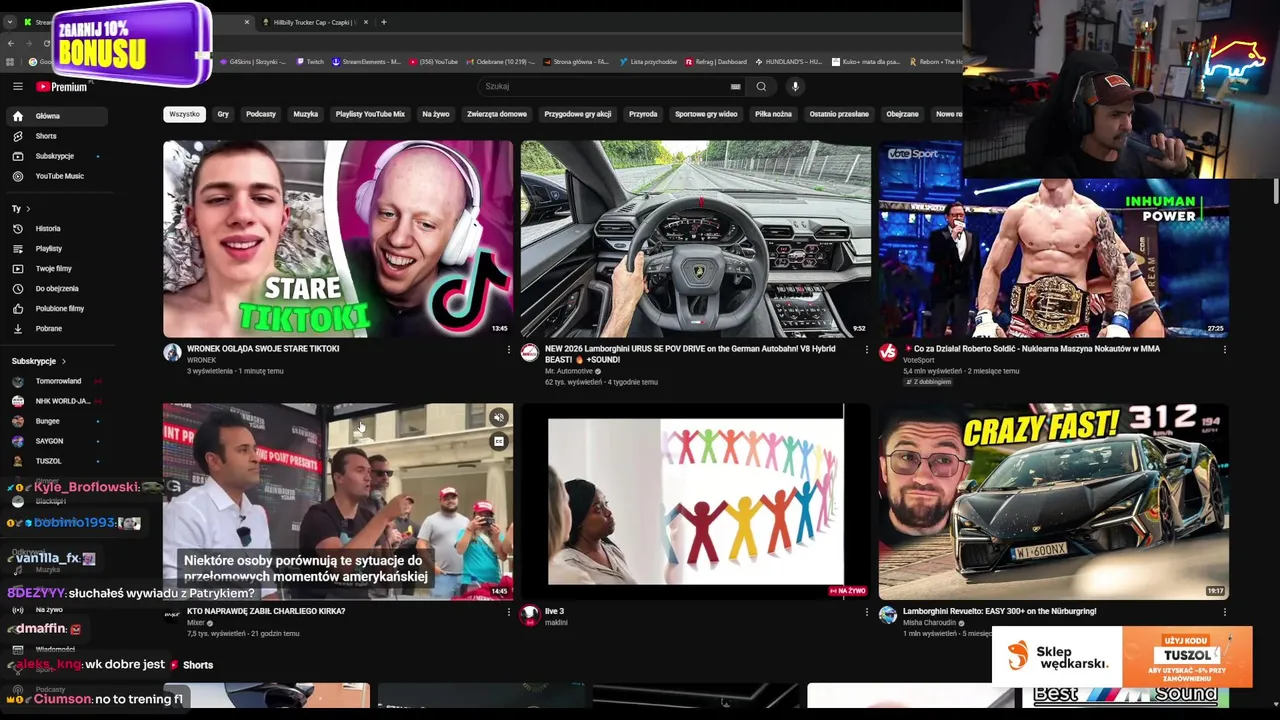Select the Wszystko filter chip

point(184,114)
